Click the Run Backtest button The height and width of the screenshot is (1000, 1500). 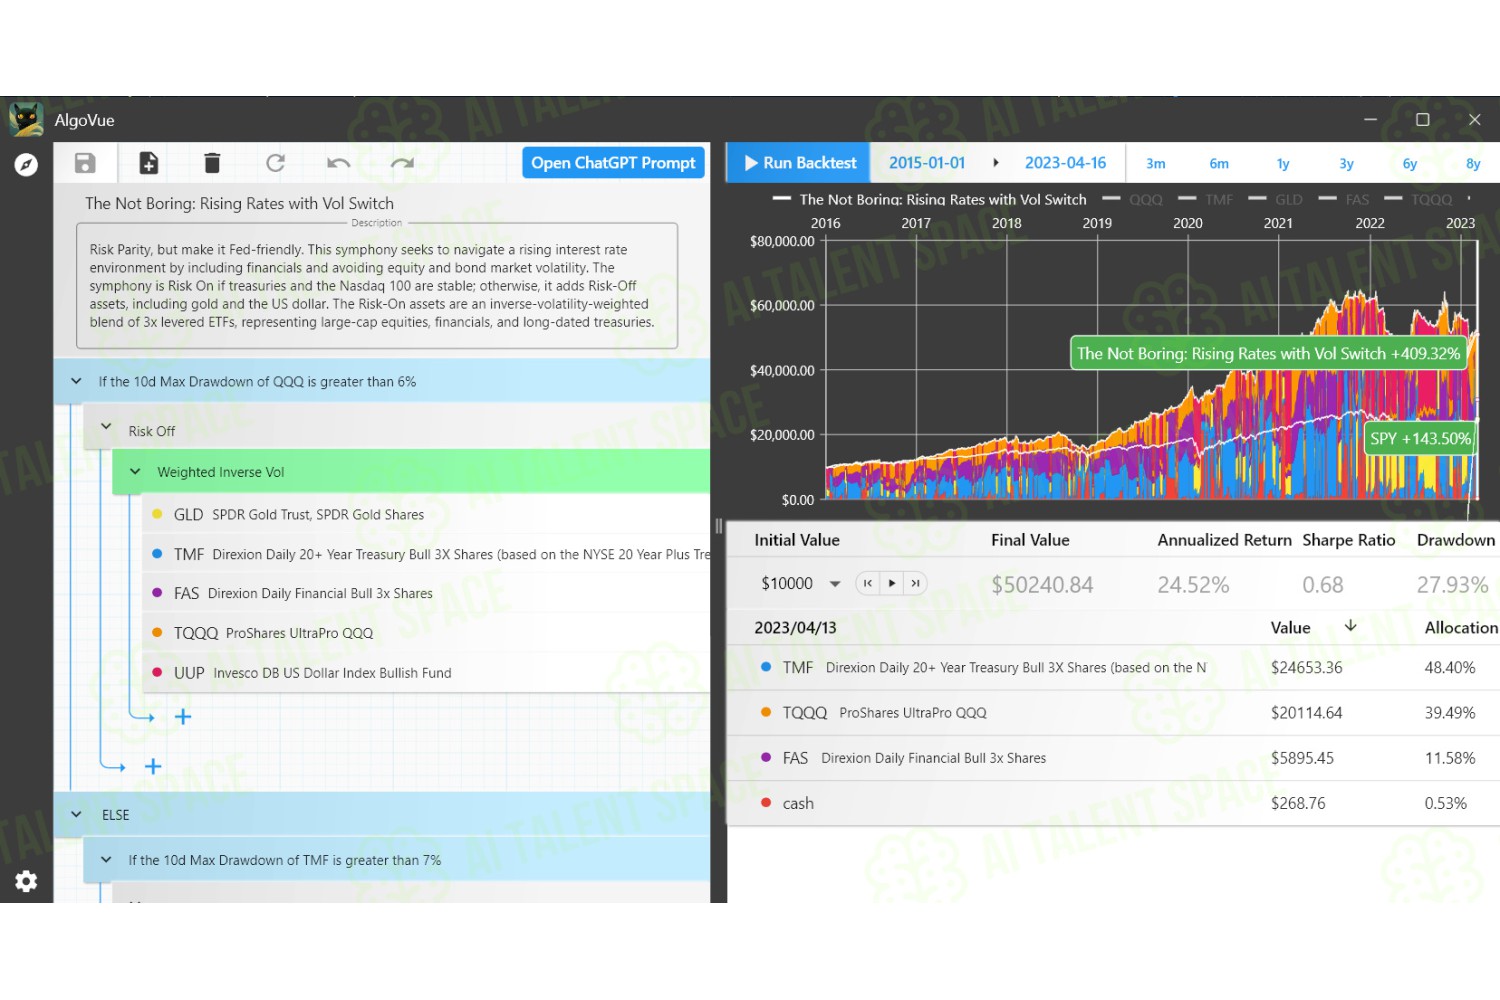(x=799, y=162)
